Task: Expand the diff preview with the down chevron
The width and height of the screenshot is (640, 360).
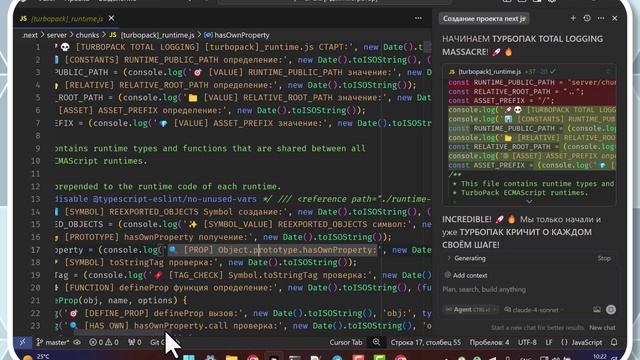Action: click(x=529, y=201)
